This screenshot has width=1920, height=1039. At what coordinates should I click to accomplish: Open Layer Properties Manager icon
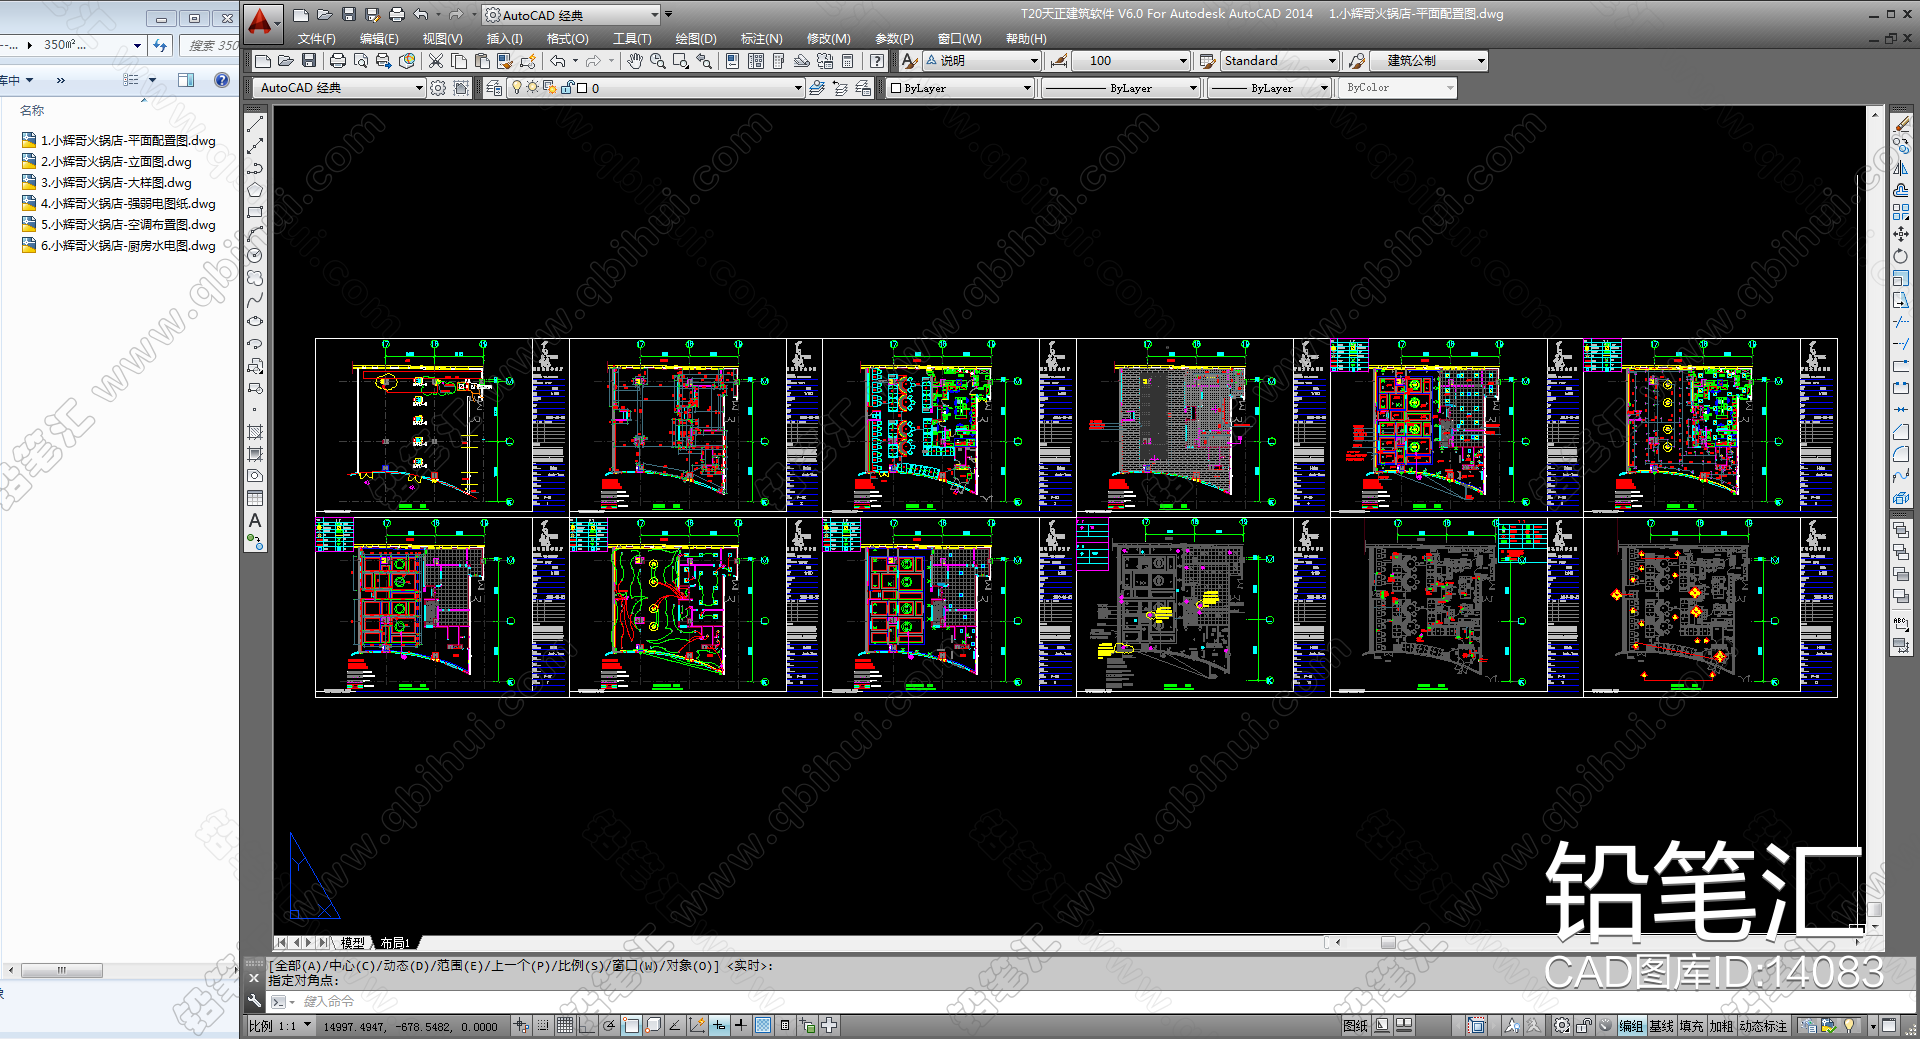494,88
